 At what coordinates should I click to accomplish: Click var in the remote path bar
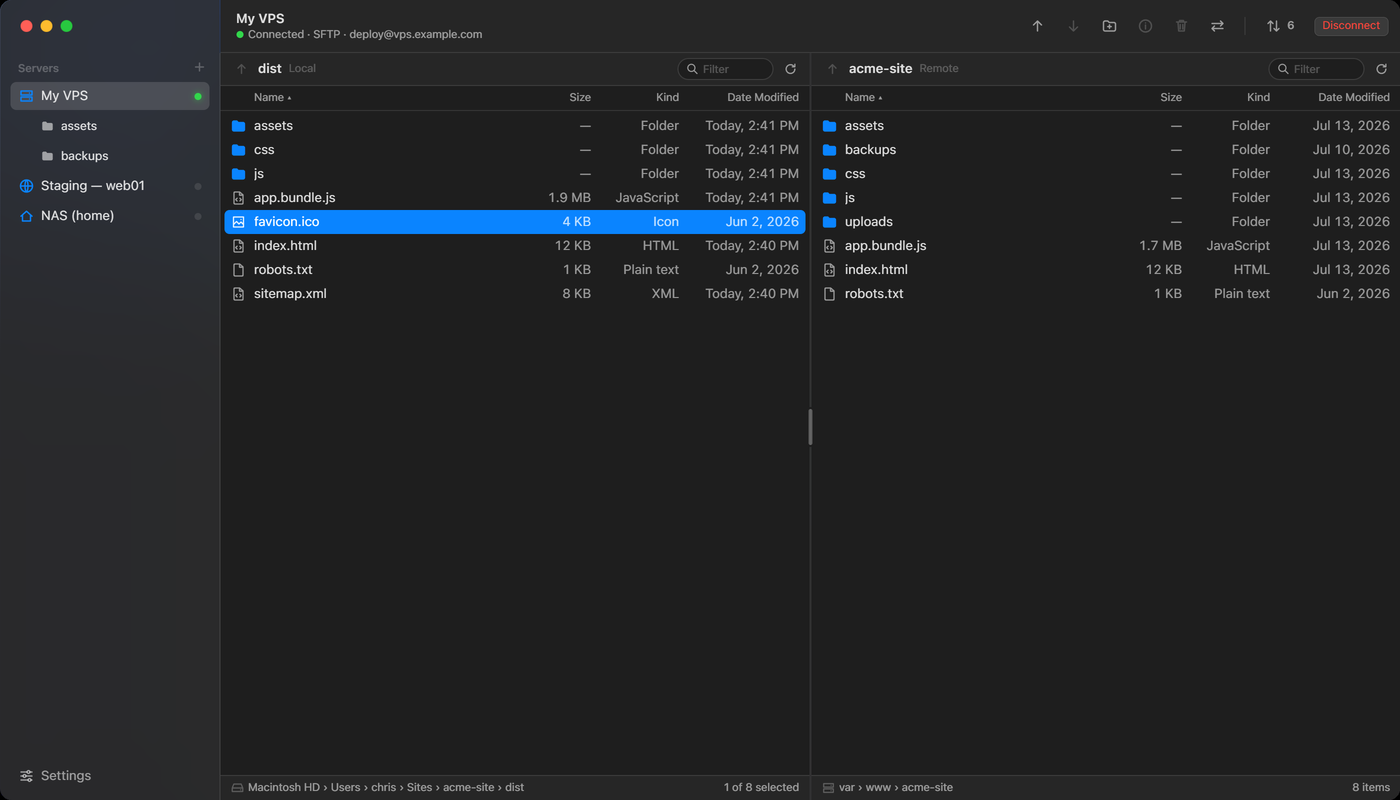point(847,788)
